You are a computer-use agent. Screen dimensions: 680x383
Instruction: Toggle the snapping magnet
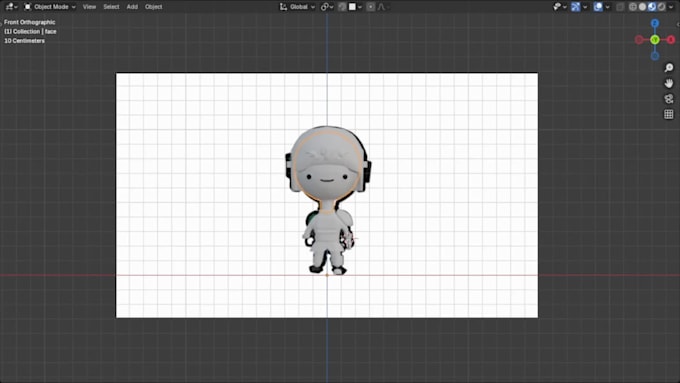pos(342,7)
